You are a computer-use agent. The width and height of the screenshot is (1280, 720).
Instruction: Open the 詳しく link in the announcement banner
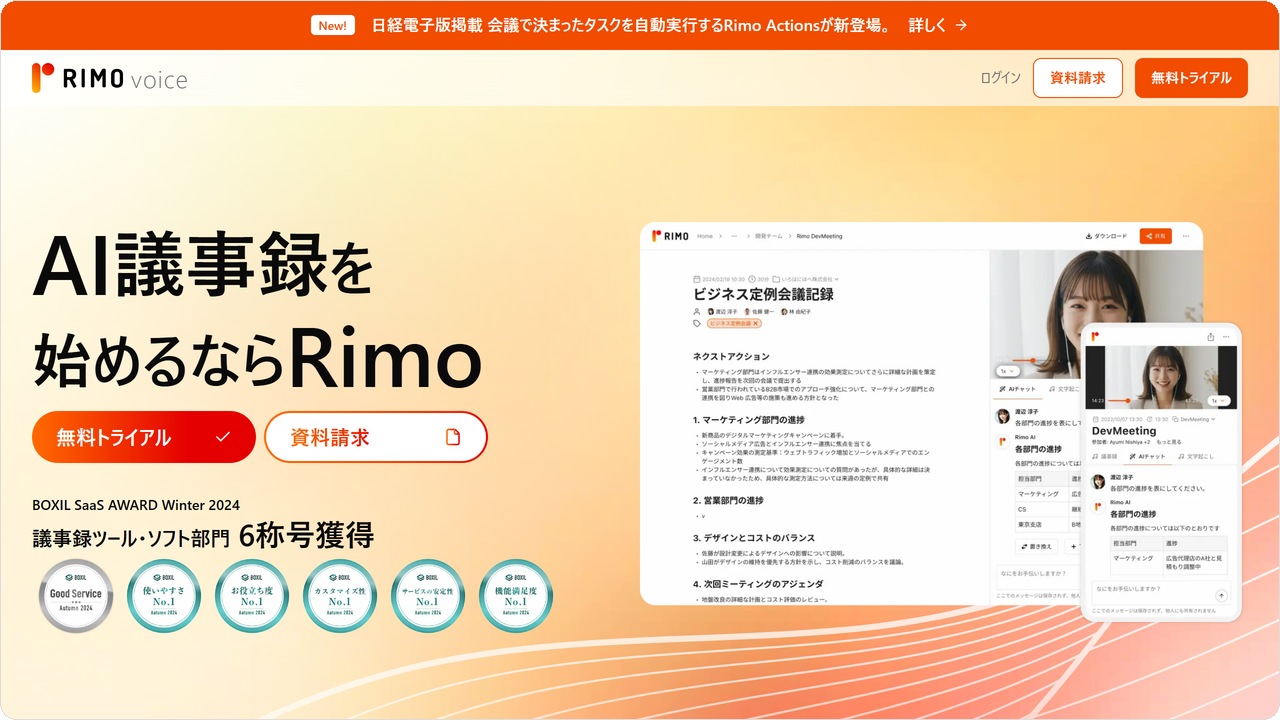937,26
